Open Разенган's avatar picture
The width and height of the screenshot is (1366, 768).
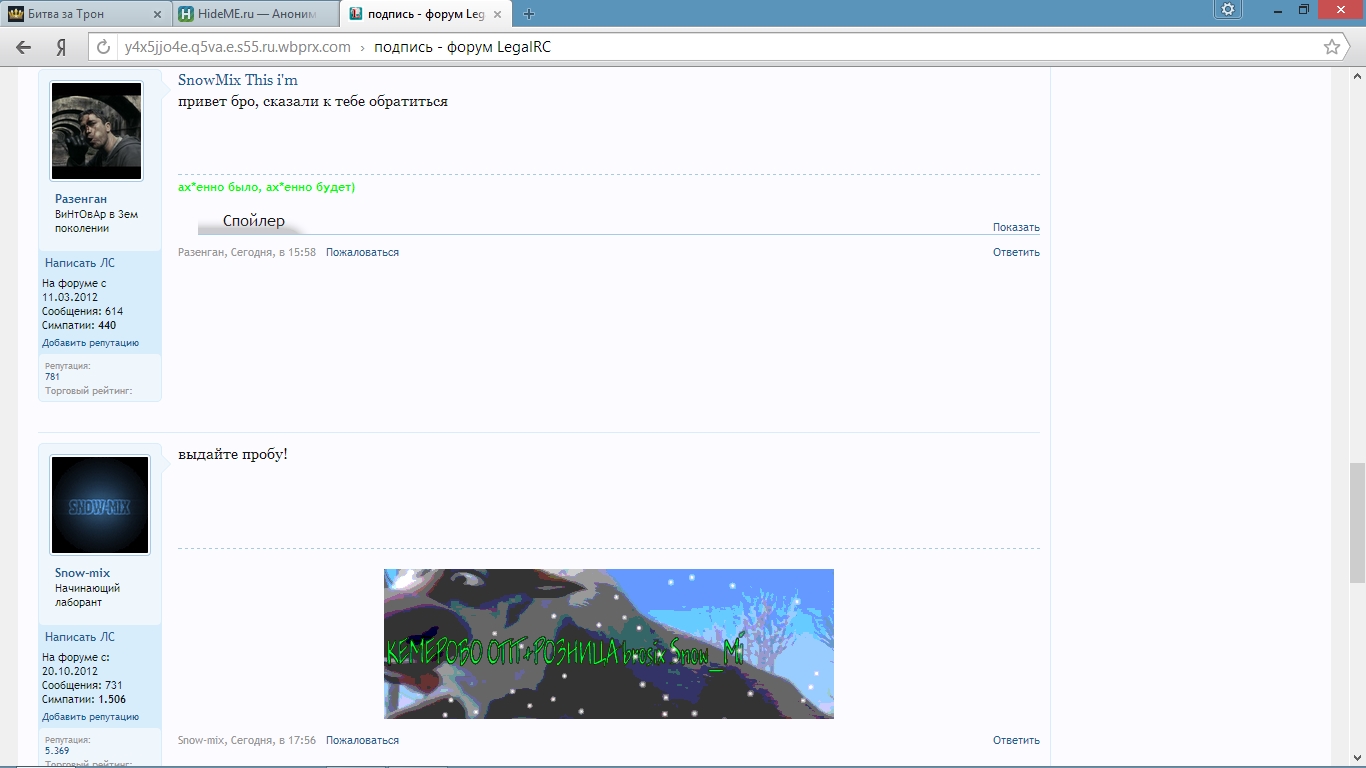coord(97,132)
